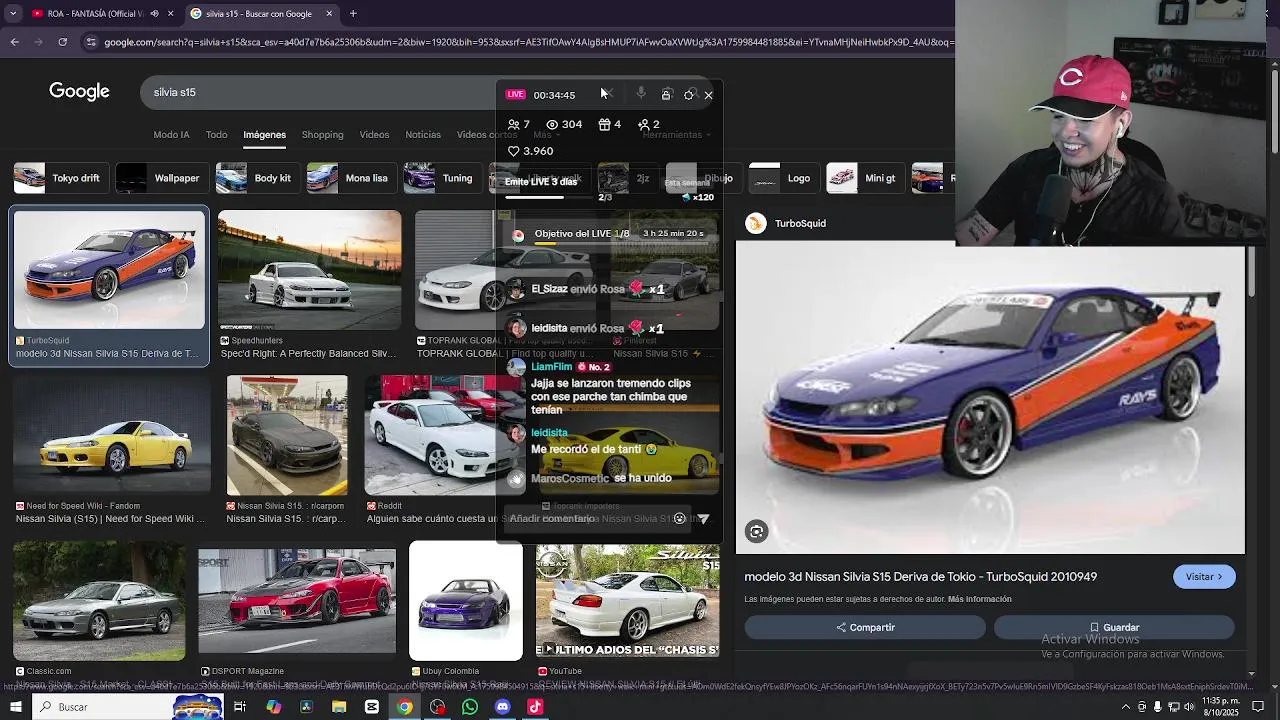Click the 'Guardar' button

coord(1114,627)
